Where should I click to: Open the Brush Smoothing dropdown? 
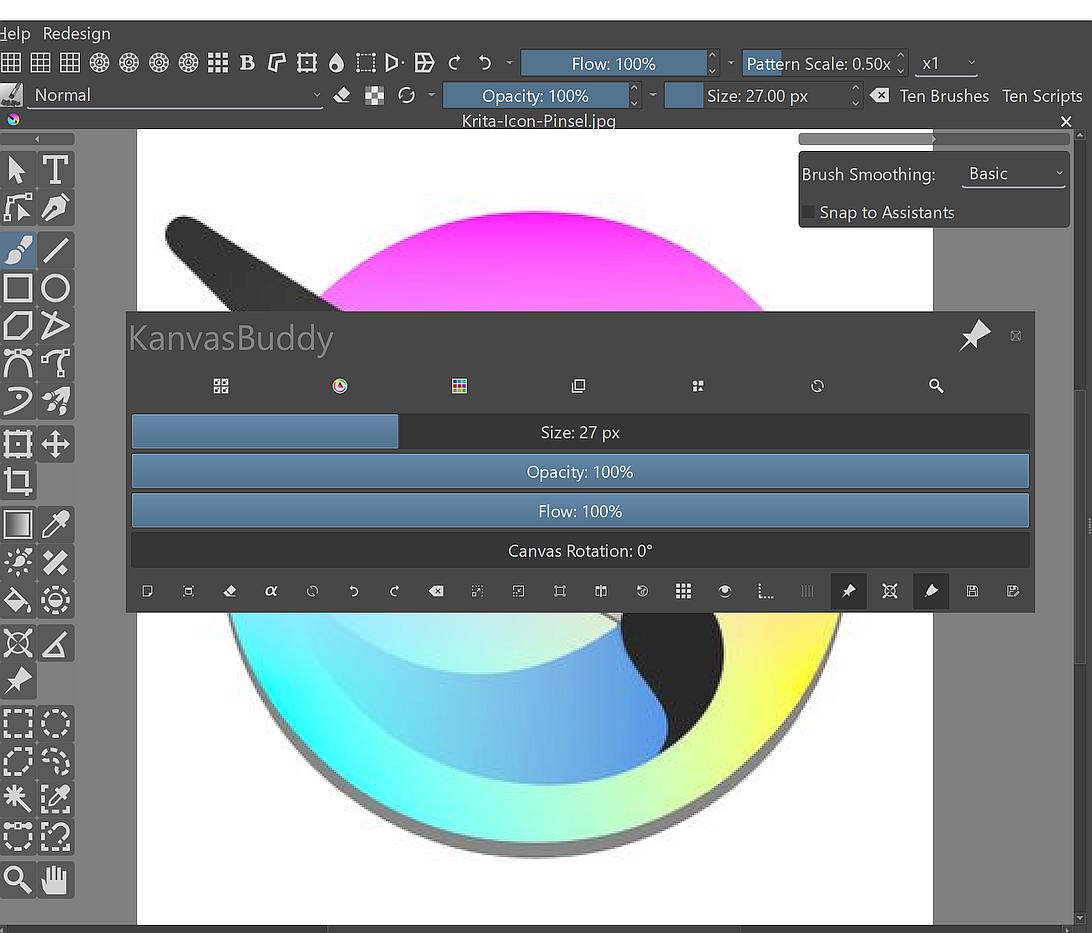pos(1014,174)
